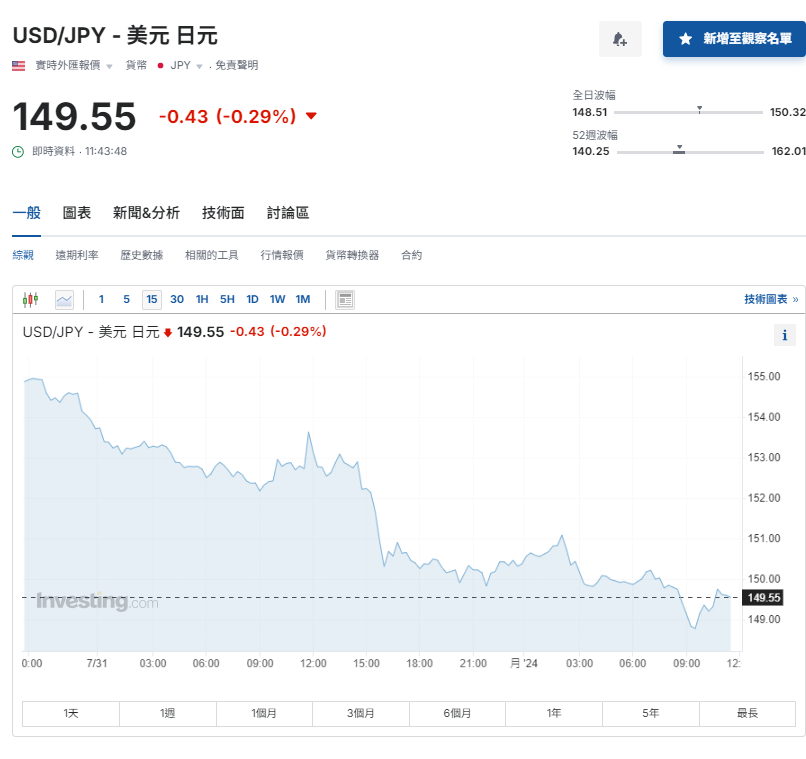The height and width of the screenshot is (759, 806).
Task: Select the 1個月 time range
Action: pos(264,713)
